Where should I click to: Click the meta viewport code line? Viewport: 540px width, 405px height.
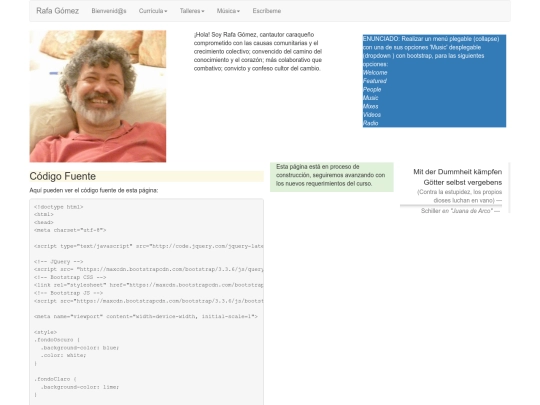[x=146, y=316]
